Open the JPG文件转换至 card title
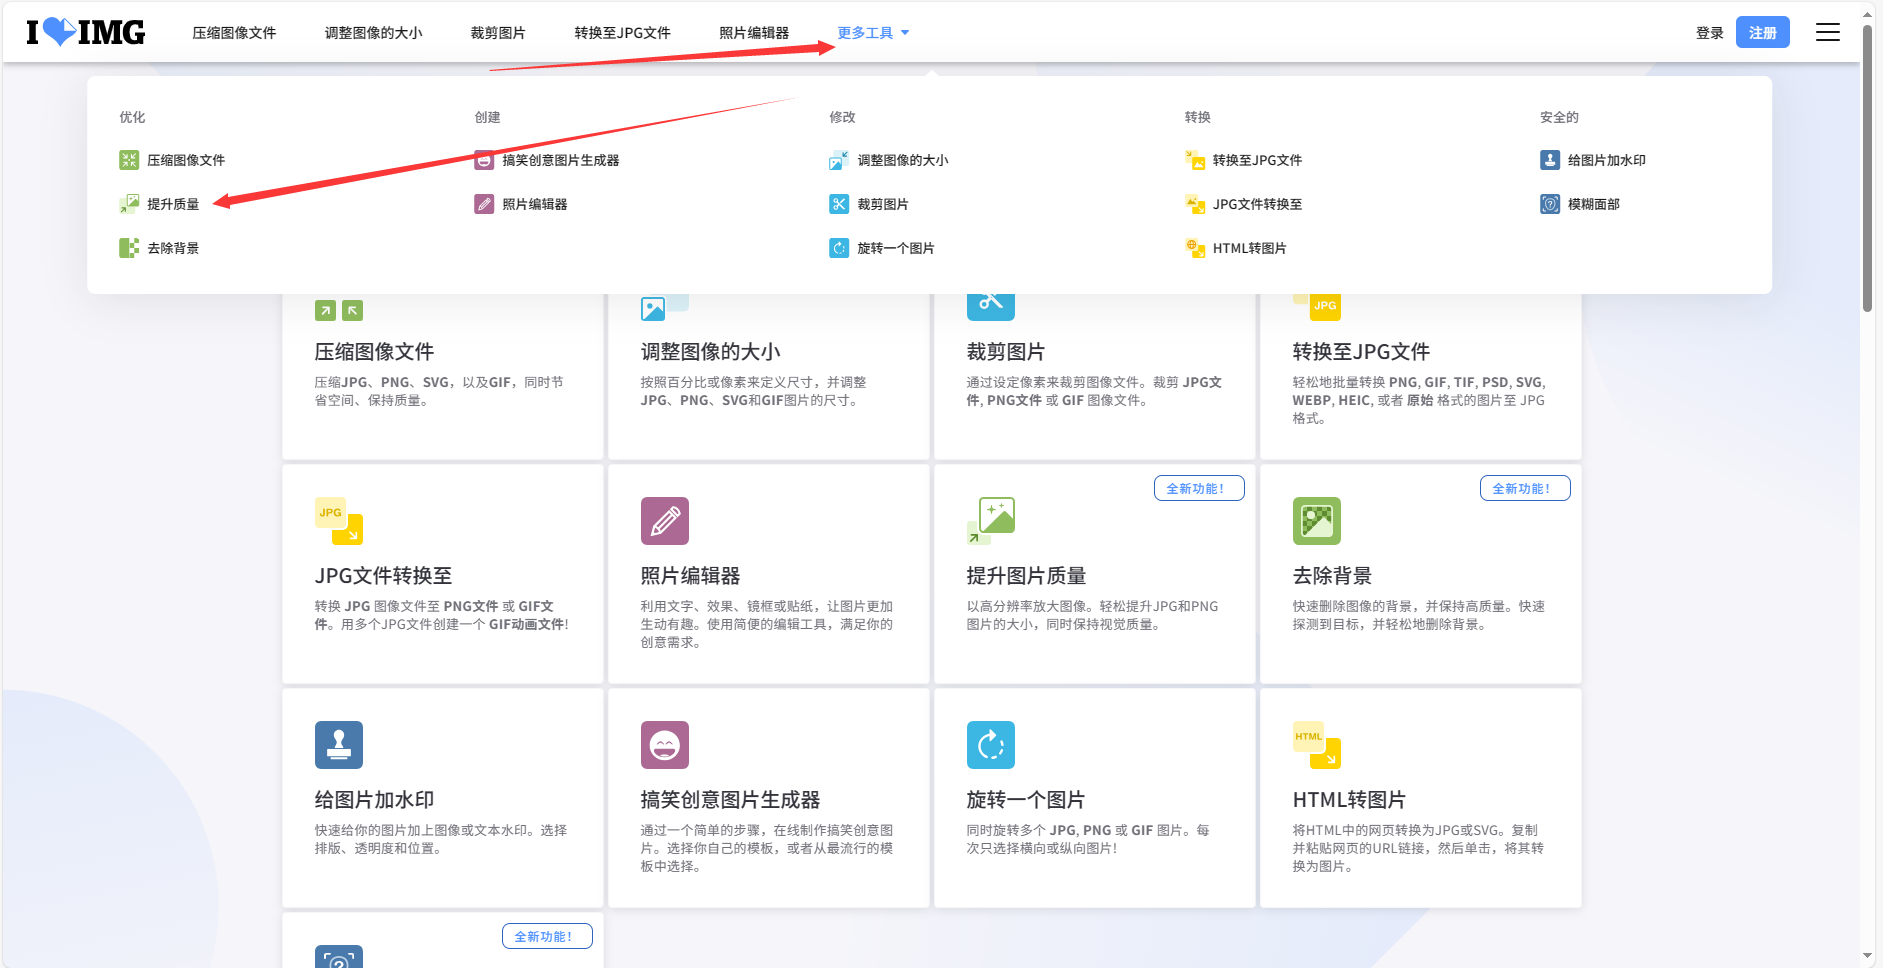 (x=383, y=576)
